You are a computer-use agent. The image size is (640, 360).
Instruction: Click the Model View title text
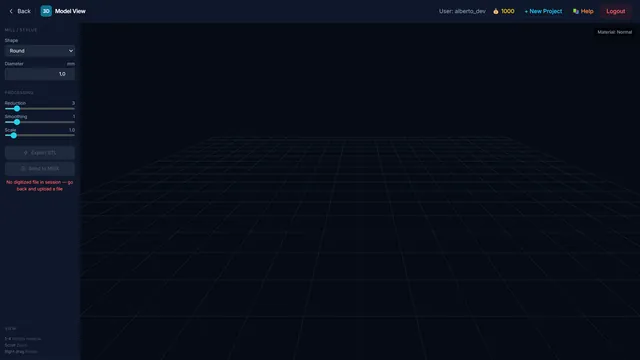pos(70,11)
